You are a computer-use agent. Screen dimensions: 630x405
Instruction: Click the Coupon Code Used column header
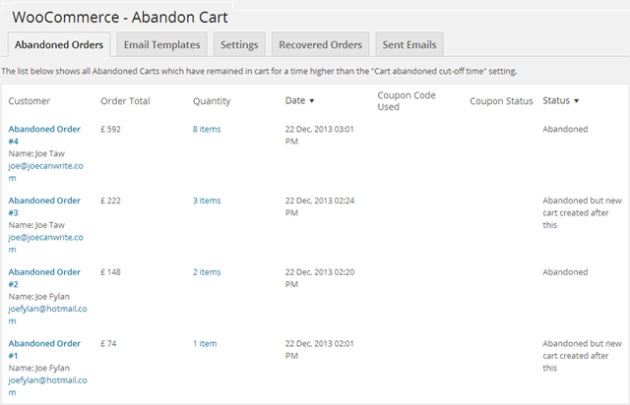(x=406, y=101)
